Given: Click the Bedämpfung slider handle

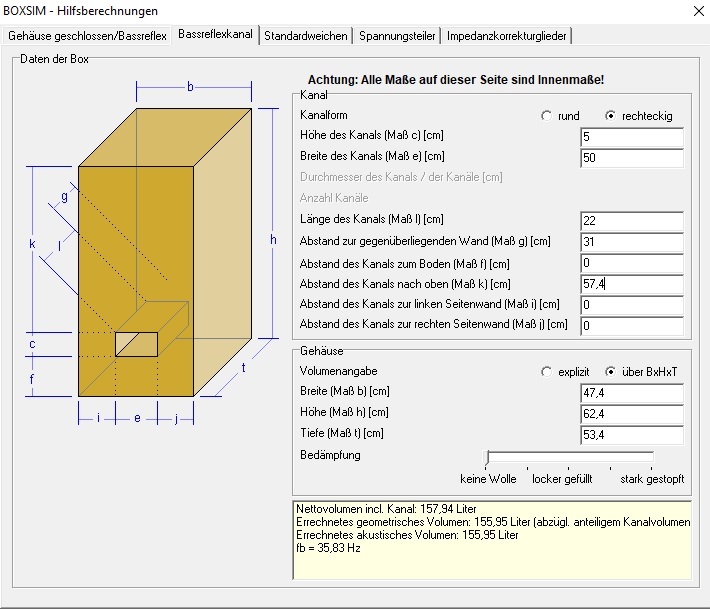Looking at the screenshot, I should point(488,458).
